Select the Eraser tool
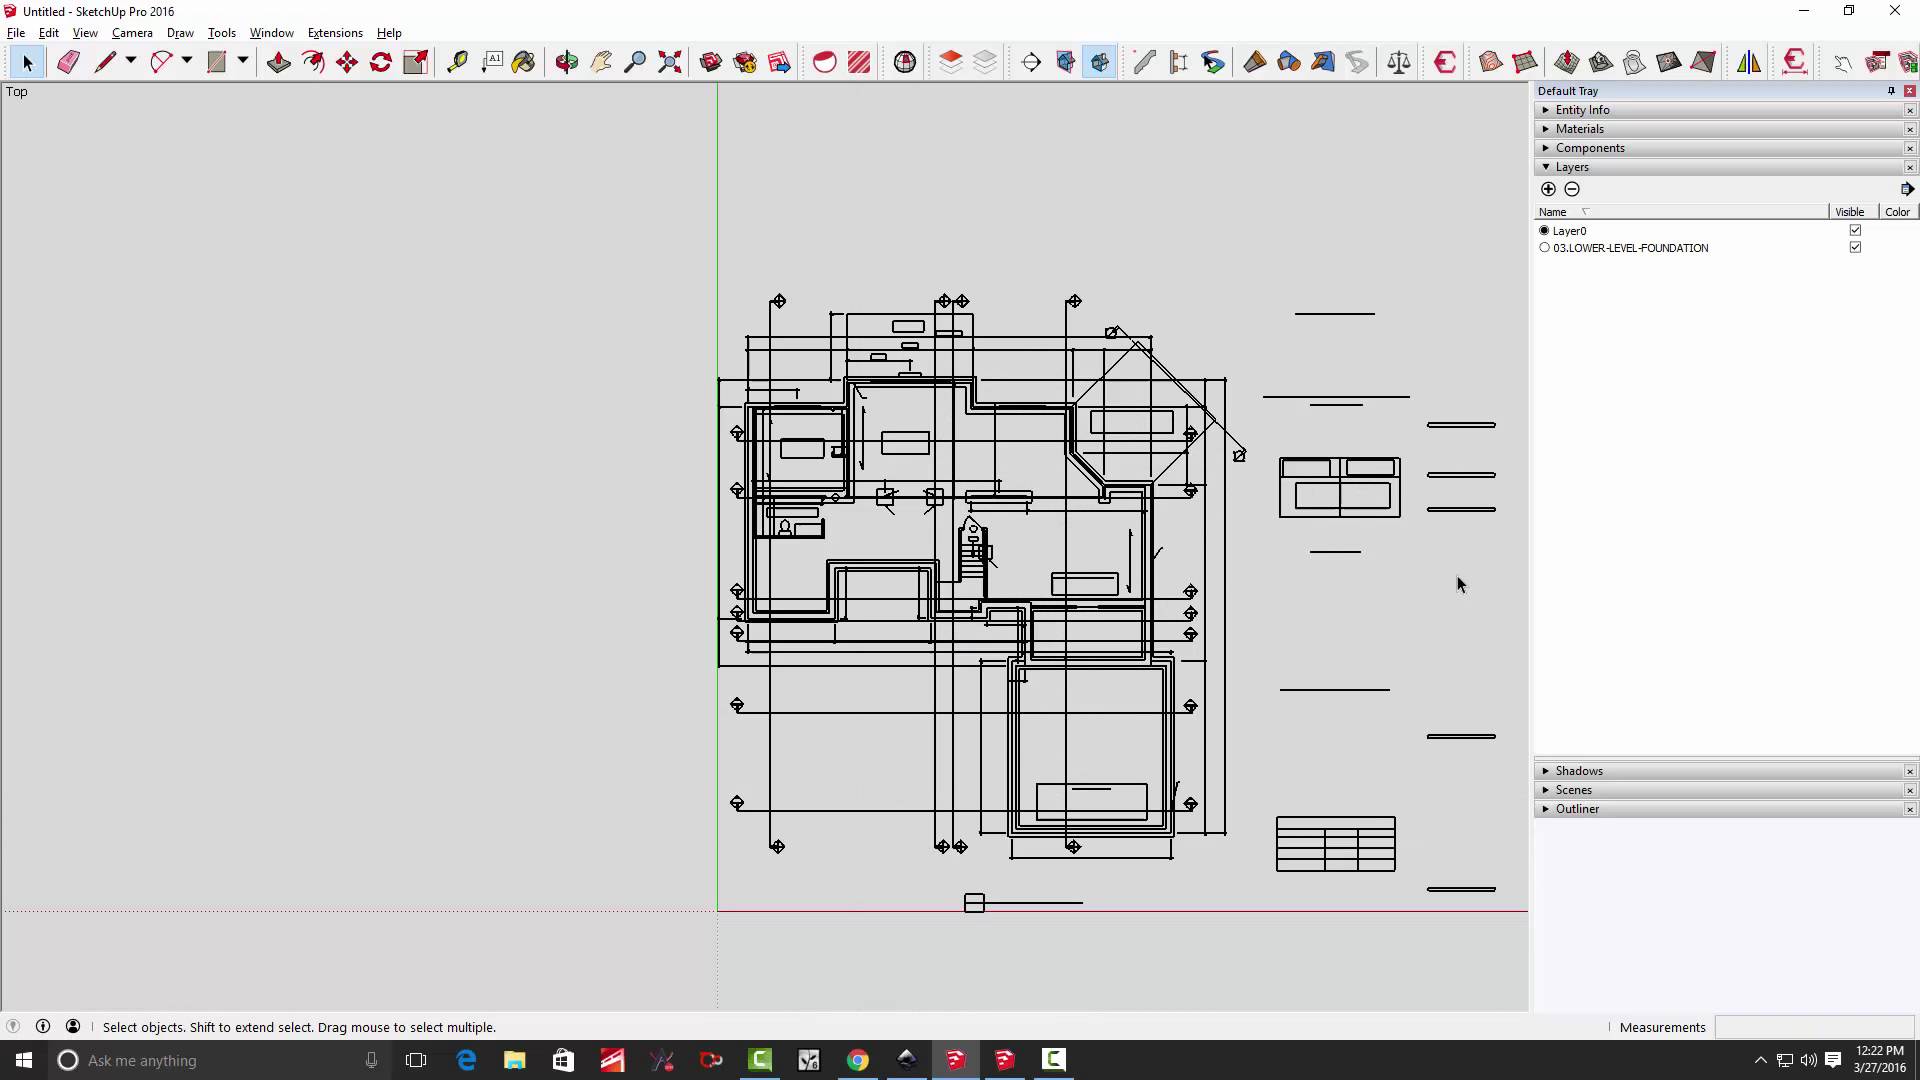This screenshot has height=1080, width=1920. click(68, 62)
